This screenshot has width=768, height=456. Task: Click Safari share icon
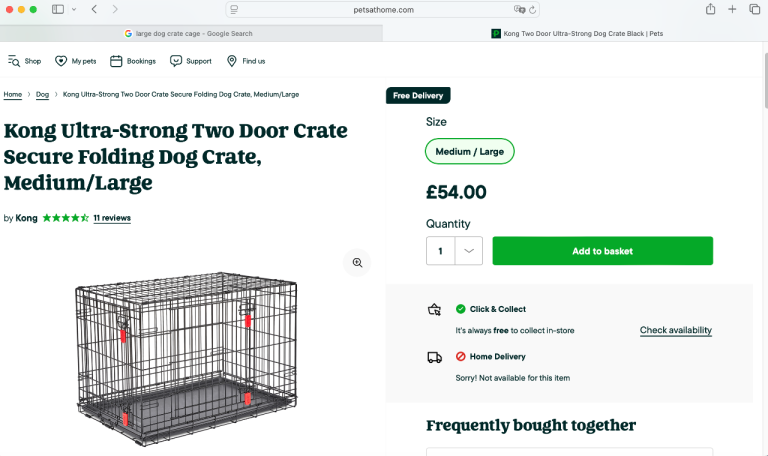point(710,9)
